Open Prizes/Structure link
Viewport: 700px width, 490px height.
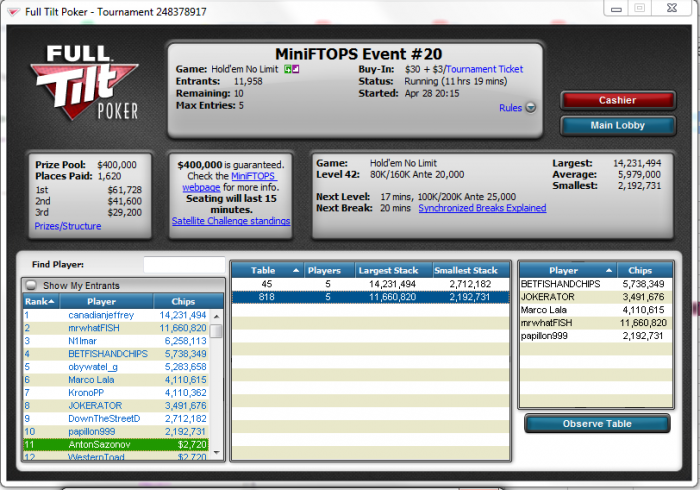68,226
